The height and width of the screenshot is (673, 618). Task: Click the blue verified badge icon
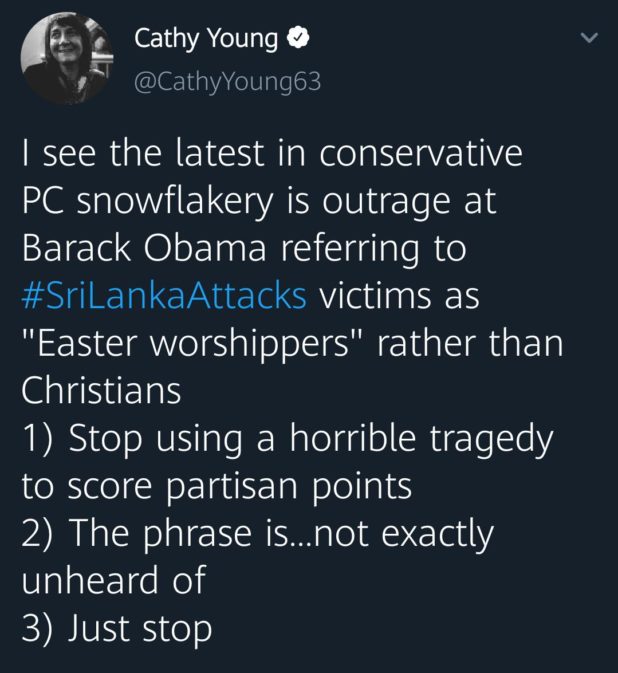tap(297, 40)
